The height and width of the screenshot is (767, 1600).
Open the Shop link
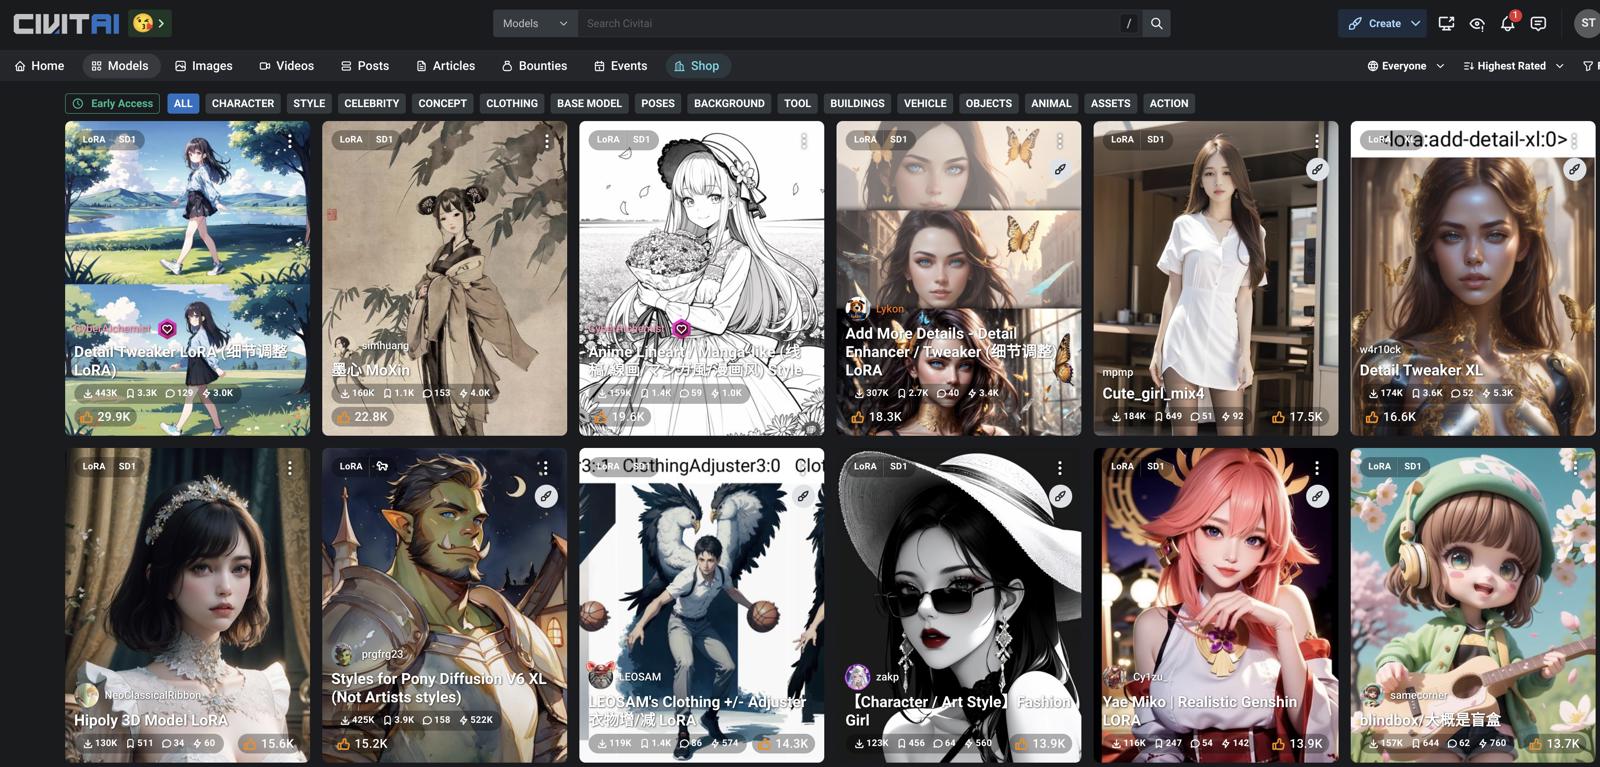(697, 66)
